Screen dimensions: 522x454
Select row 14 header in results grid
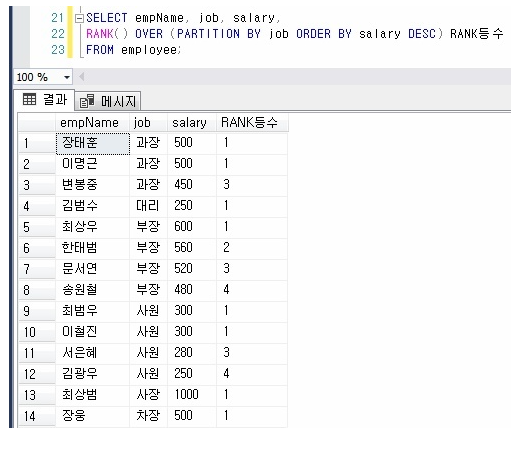pyautogui.click(x=37, y=416)
